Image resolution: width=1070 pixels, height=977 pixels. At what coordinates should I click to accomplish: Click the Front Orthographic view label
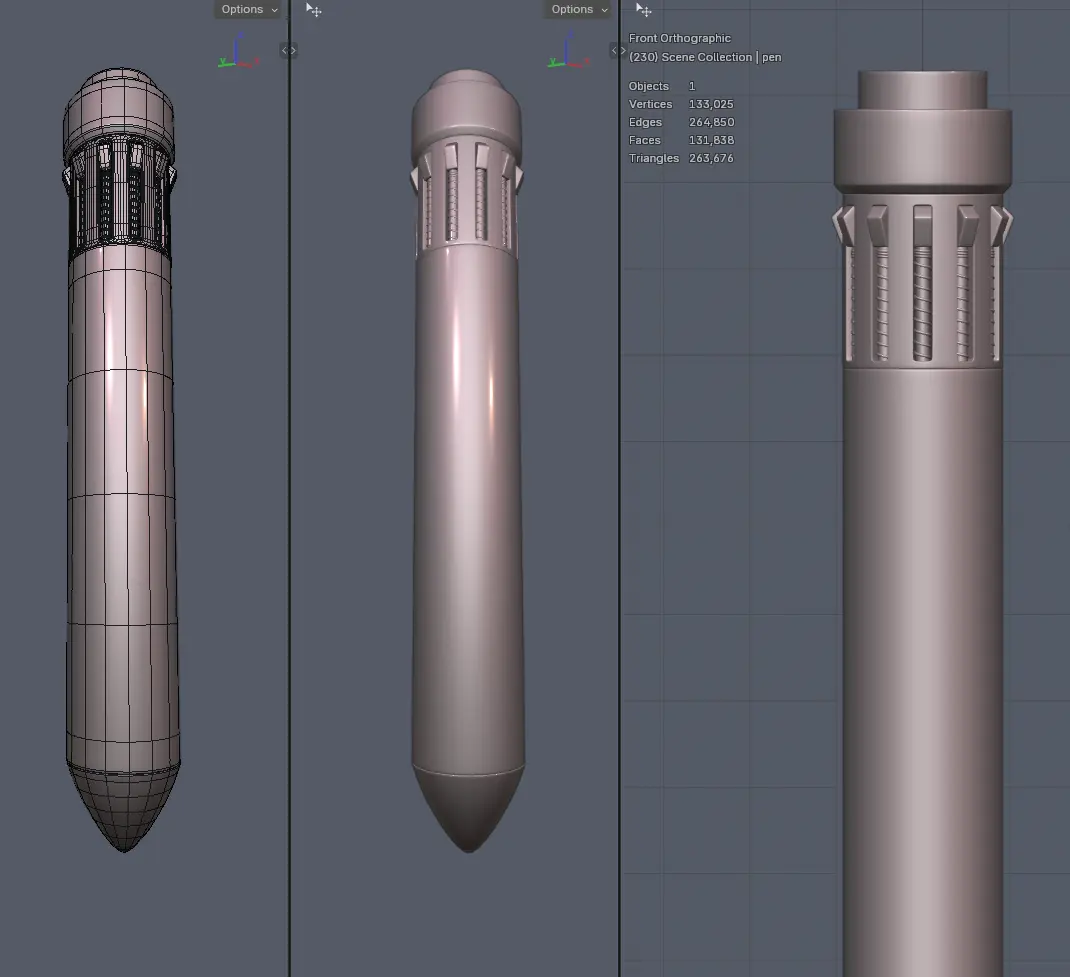click(680, 38)
